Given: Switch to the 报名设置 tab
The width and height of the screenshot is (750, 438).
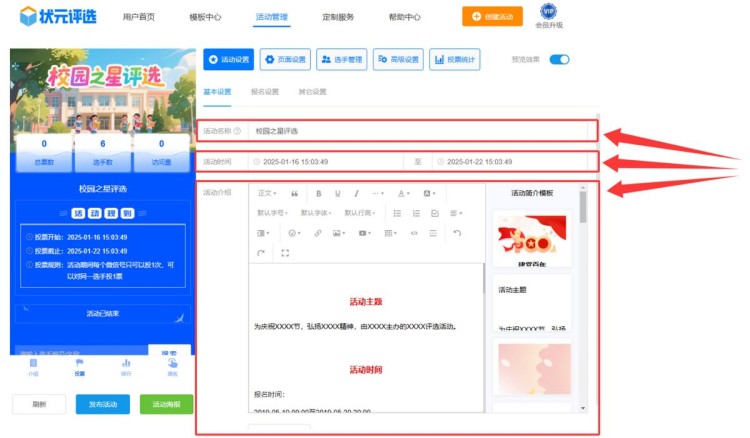Looking at the screenshot, I should pos(264,92).
